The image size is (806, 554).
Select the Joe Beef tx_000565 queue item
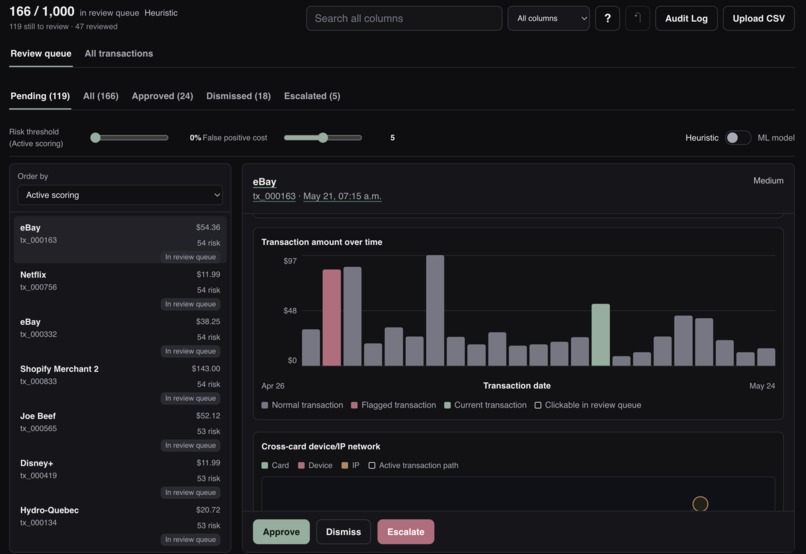(x=120, y=429)
